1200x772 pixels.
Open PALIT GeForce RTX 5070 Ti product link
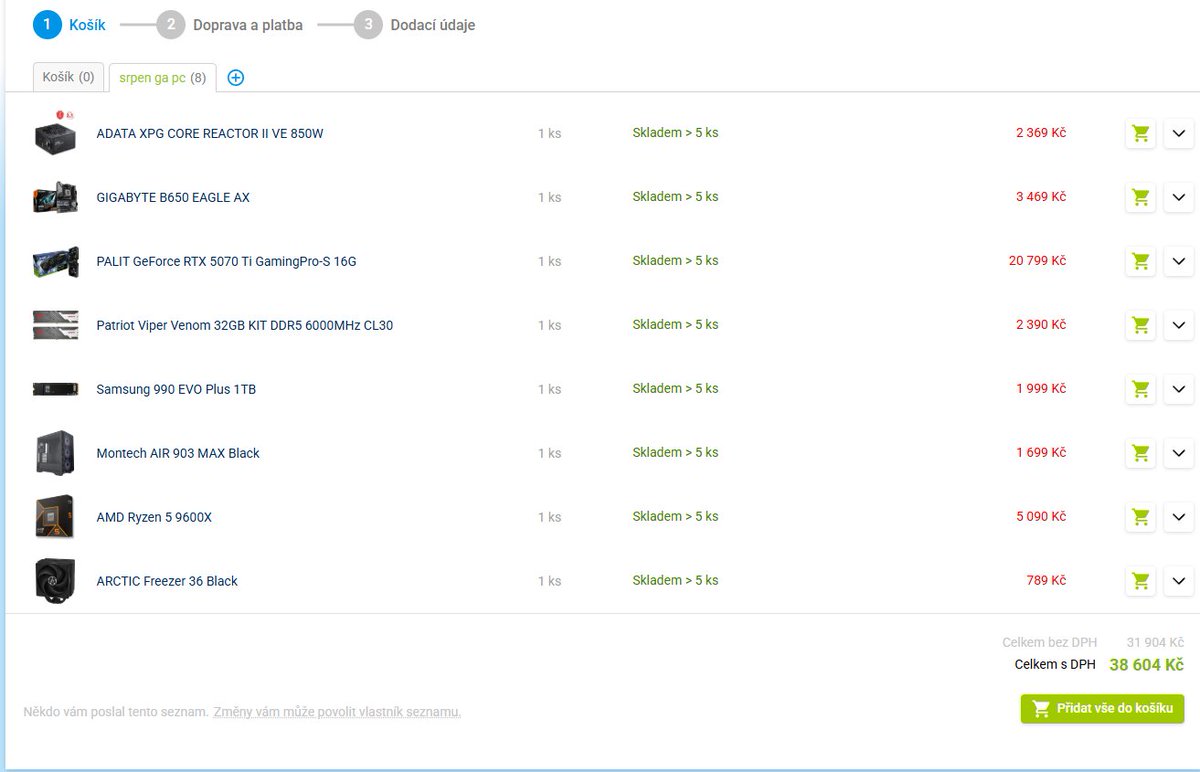[x=226, y=261]
